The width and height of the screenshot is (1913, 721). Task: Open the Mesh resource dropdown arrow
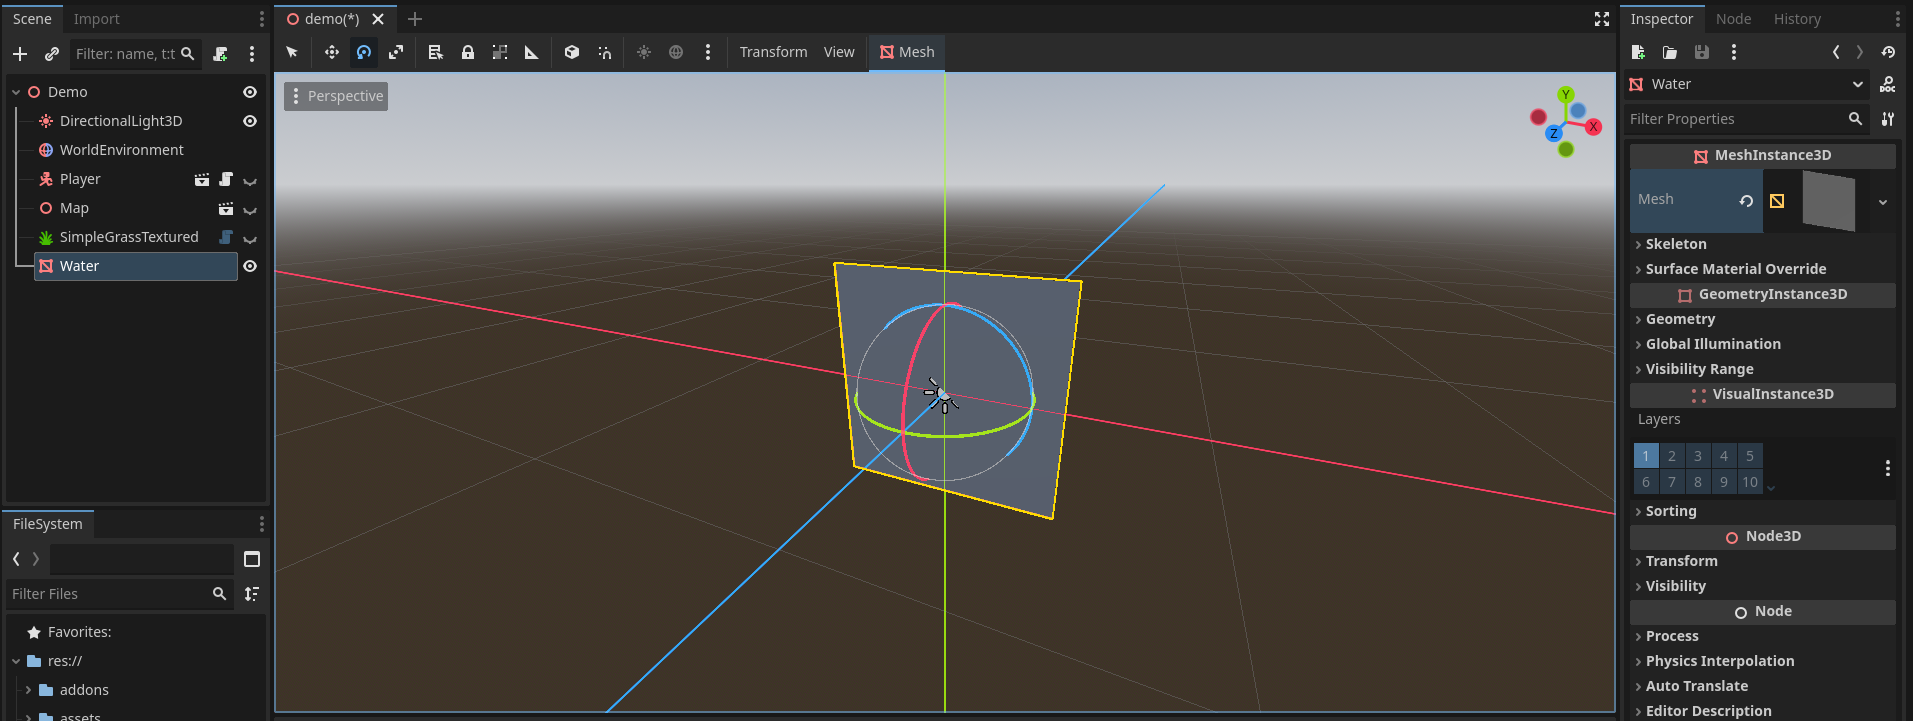coord(1882,202)
